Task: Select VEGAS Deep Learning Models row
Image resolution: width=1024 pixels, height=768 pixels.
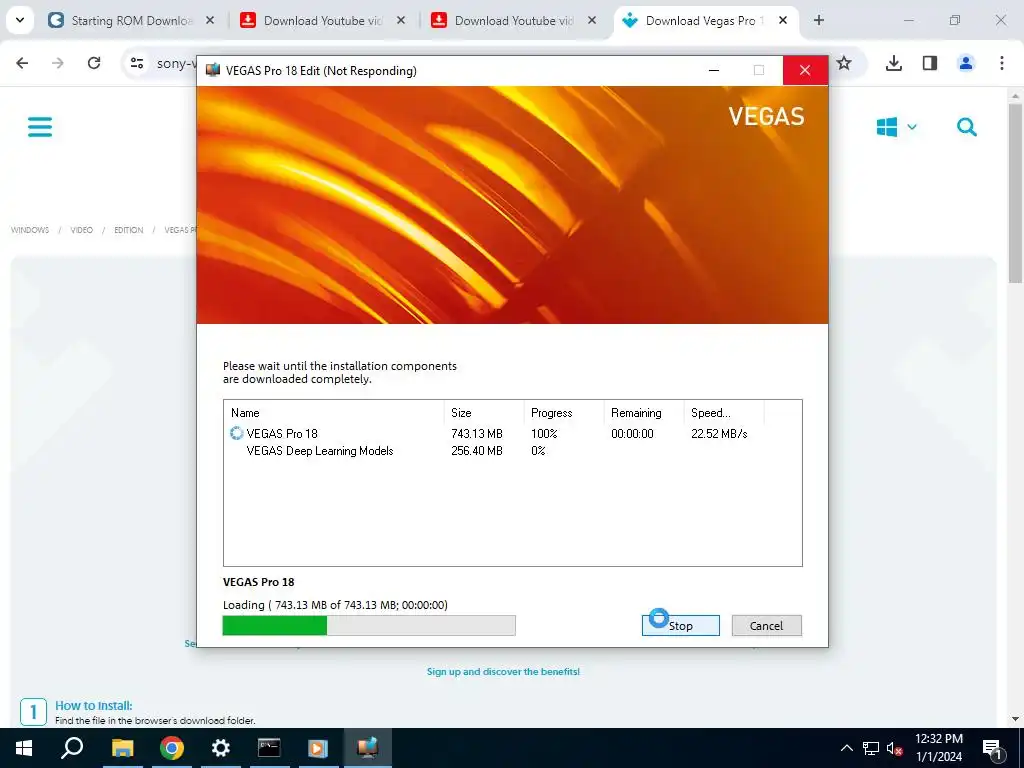Action: [x=513, y=451]
